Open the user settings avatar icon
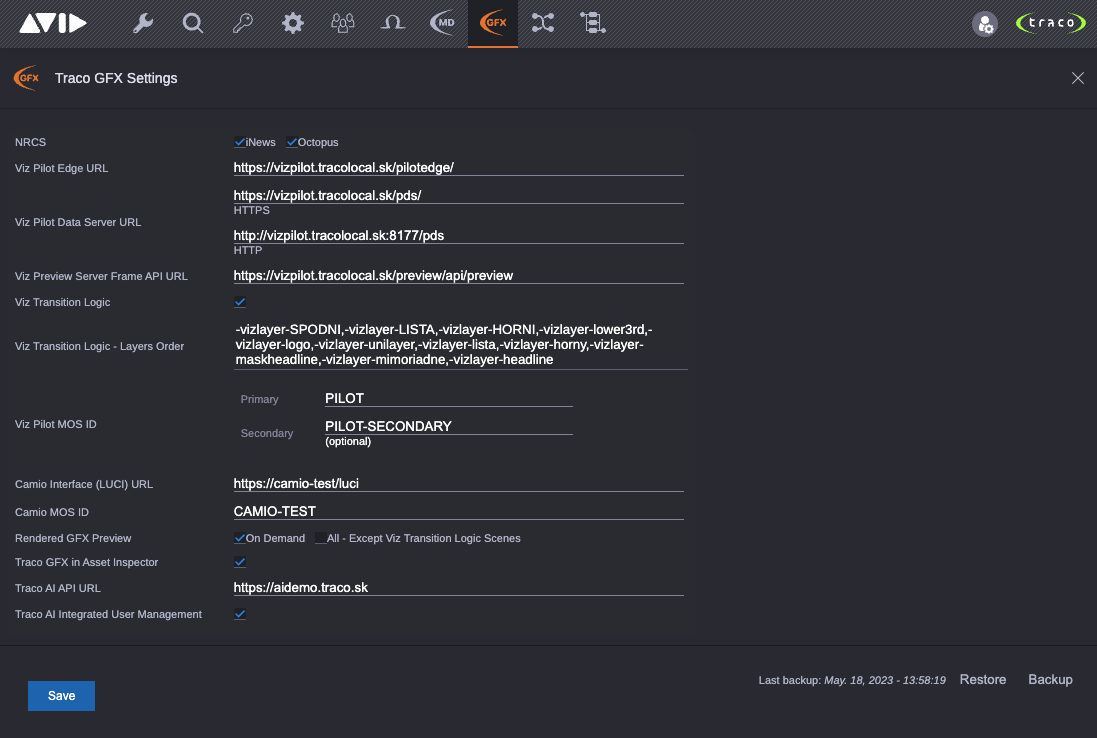Viewport: 1097px width, 738px height. [x=985, y=24]
